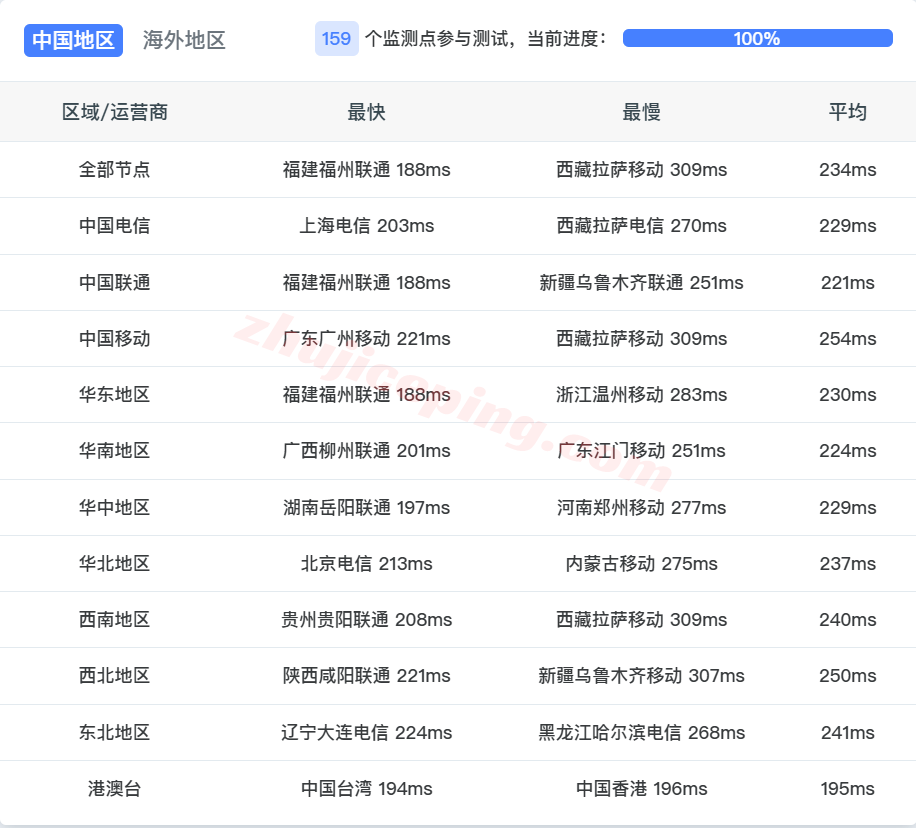The width and height of the screenshot is (916, 828).
Task: Click the 中国台湾 194ms entry
Action: [366, 789]
